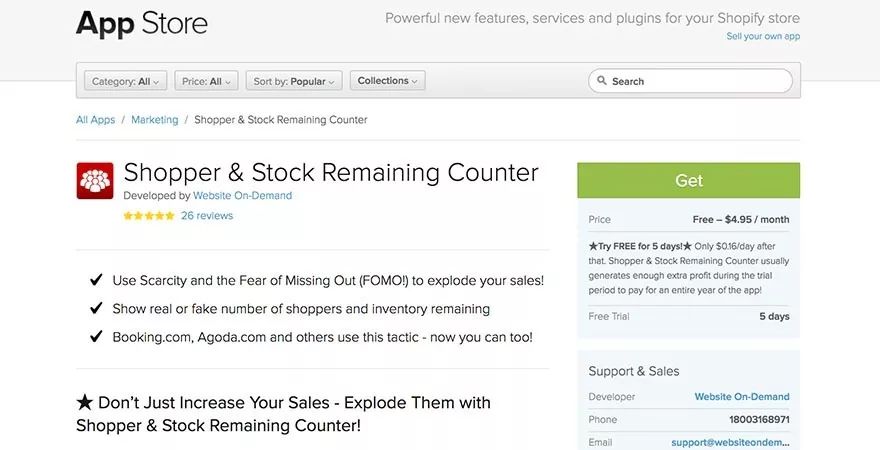Click the phone number 18003168971
The width and height of the screenshot is (880, 450).
(x=759, y=419)
